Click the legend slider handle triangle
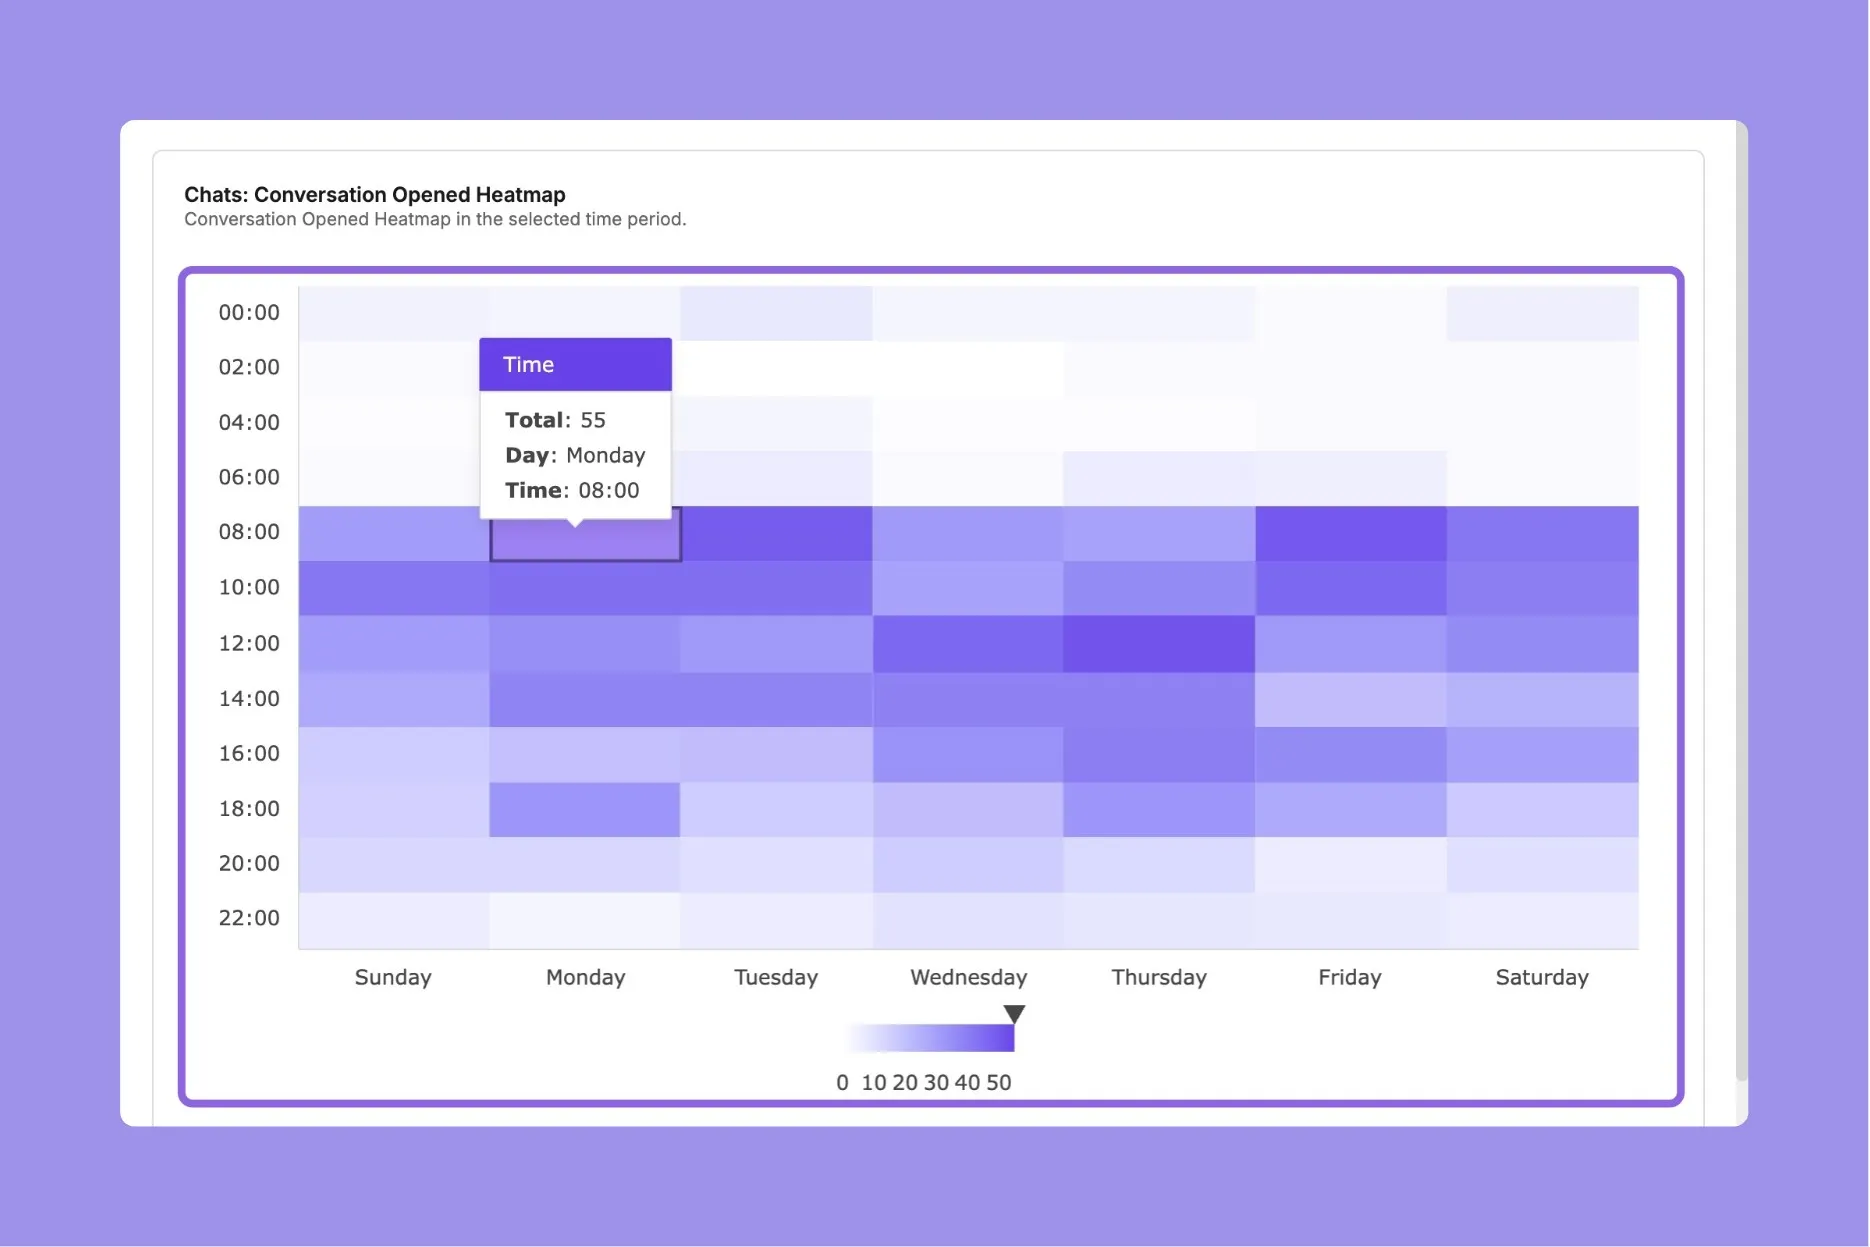This screenshot has height=1247, width=1870. (x=1014, y=1014)
